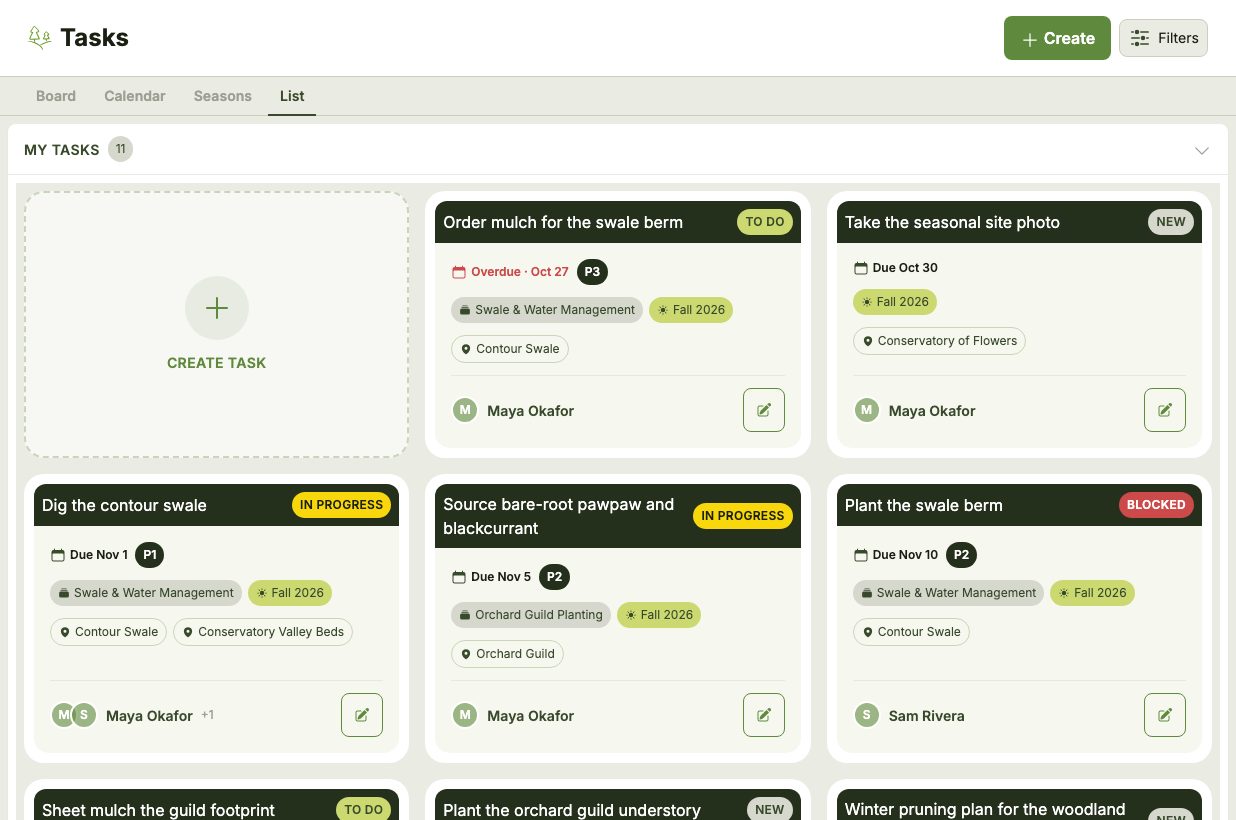Image resolution: width=1236 pixels, height=820 pixels.
Task: Select the List tab
Action: tap(292, 96)
